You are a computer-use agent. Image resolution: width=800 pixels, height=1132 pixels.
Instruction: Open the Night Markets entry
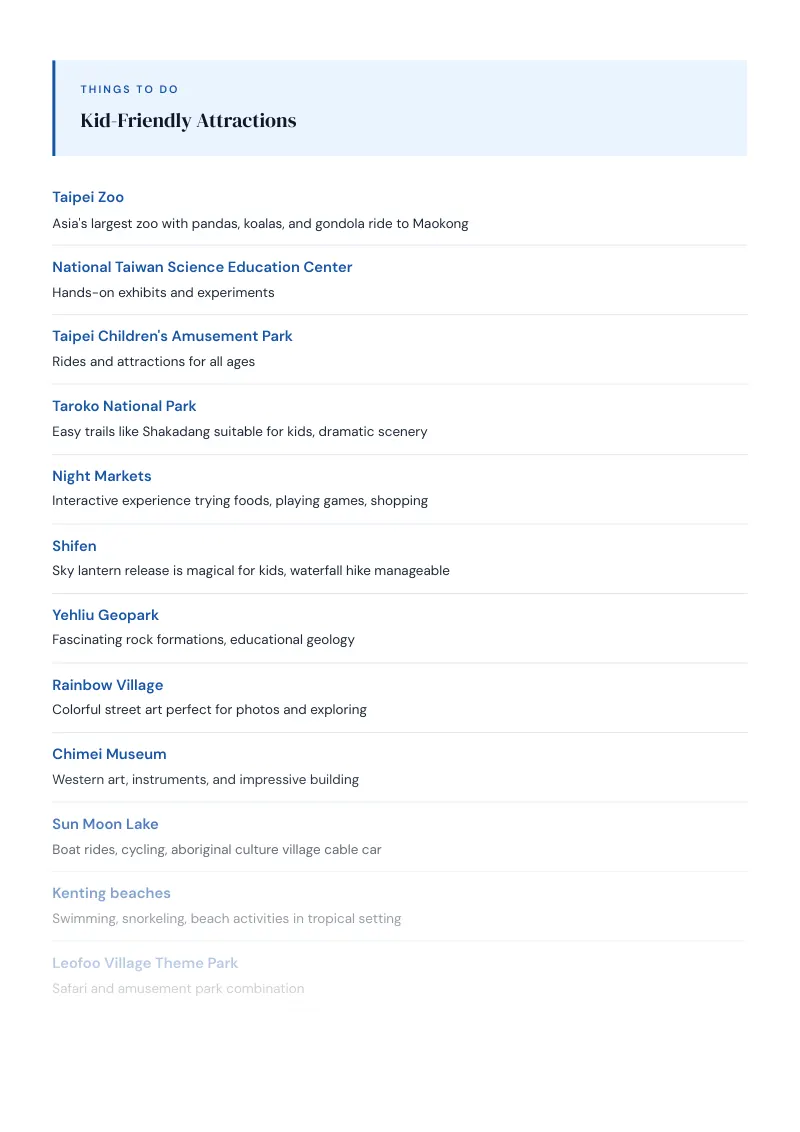[102, 476]
